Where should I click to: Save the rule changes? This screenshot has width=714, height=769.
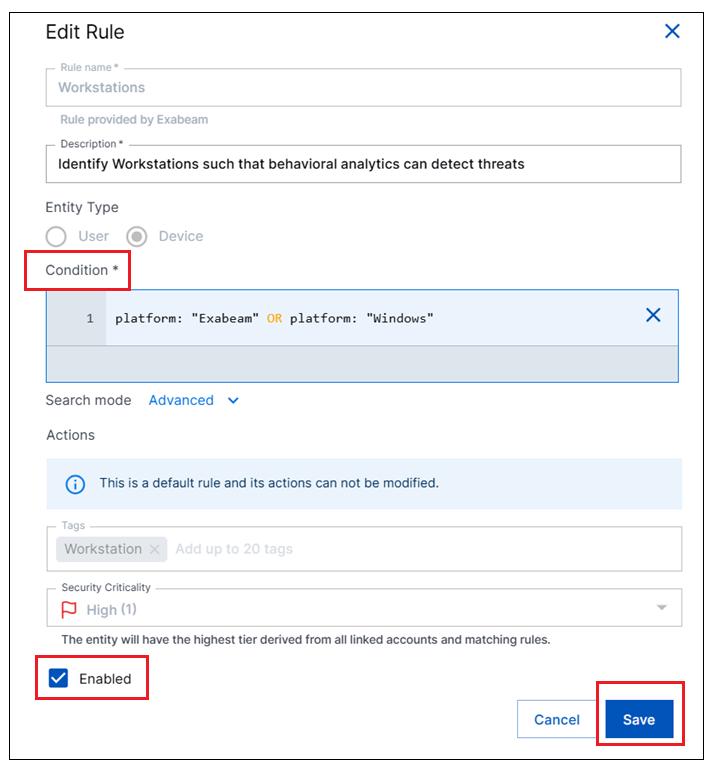pos(639,719)
